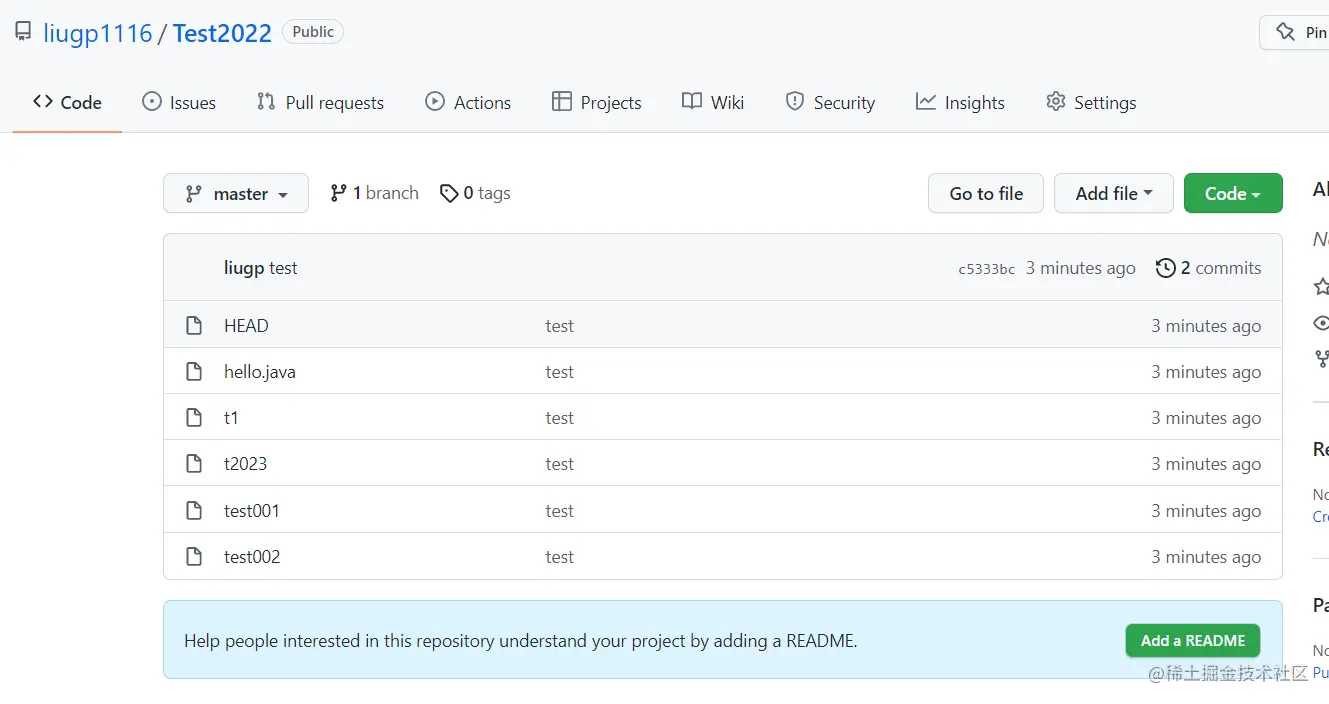1329x704 pixels.
Task: Open the liugp commit author link
Action: coord(244,268)
